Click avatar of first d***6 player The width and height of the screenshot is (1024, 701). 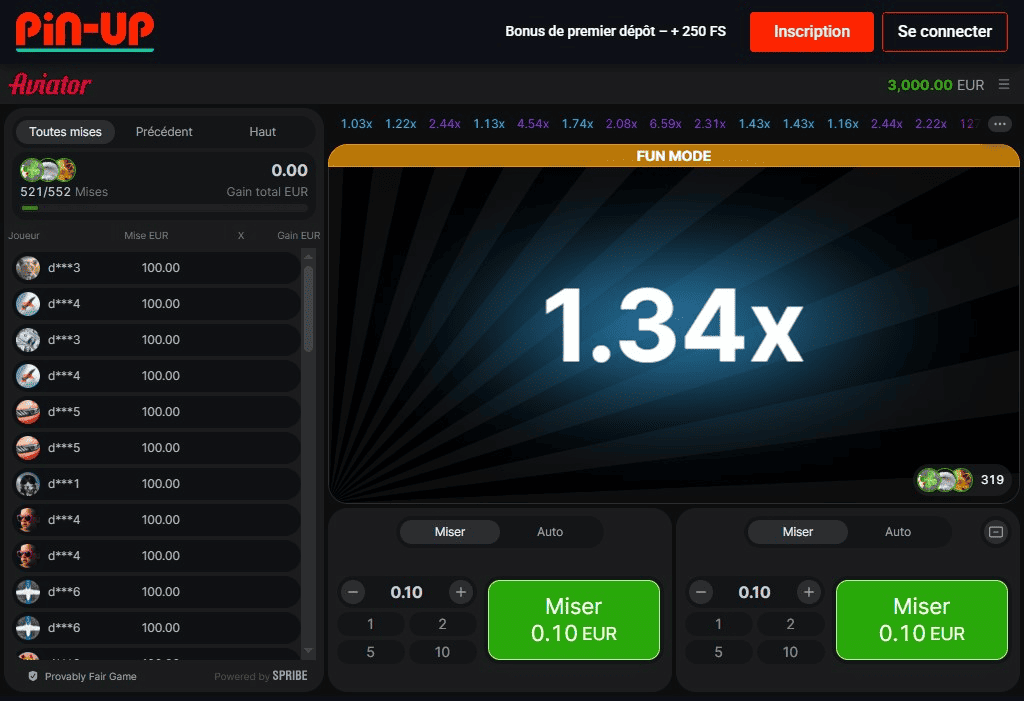click(28, 591)
